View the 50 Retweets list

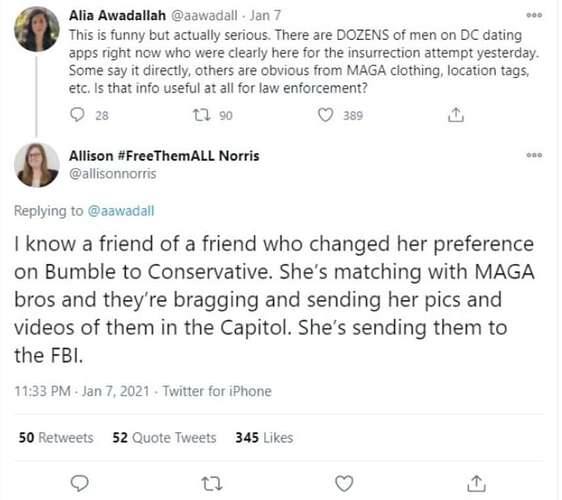56,438
